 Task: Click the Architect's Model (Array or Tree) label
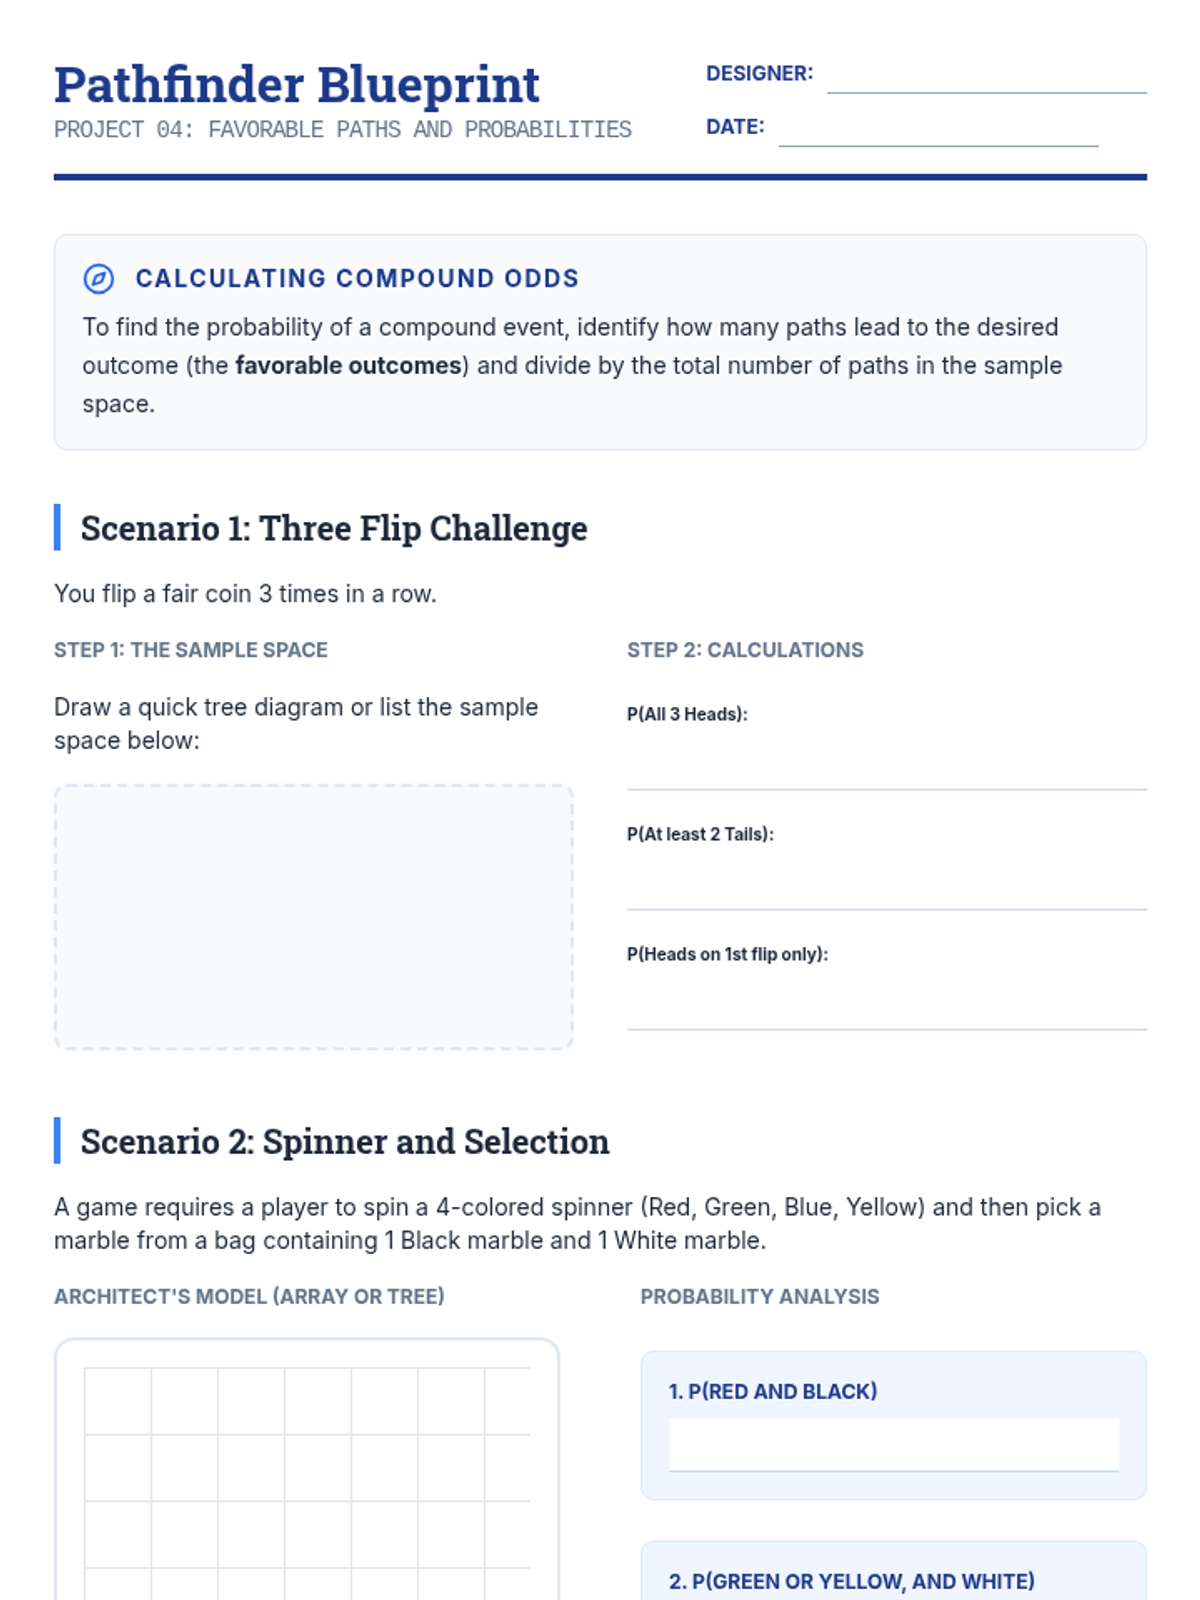pos(249,1297)
